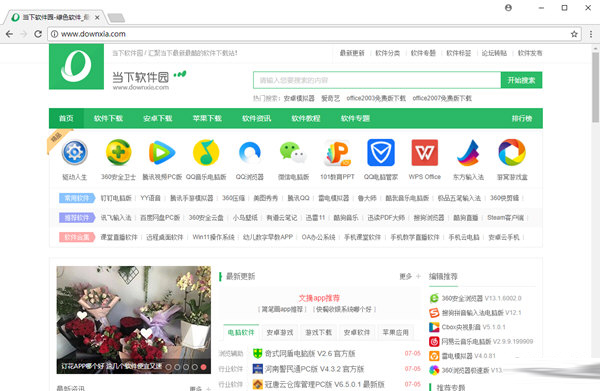Click the 雷电模拟器 recommendation icon
Viewport: 600px width, 391px height.
point(434,356)
